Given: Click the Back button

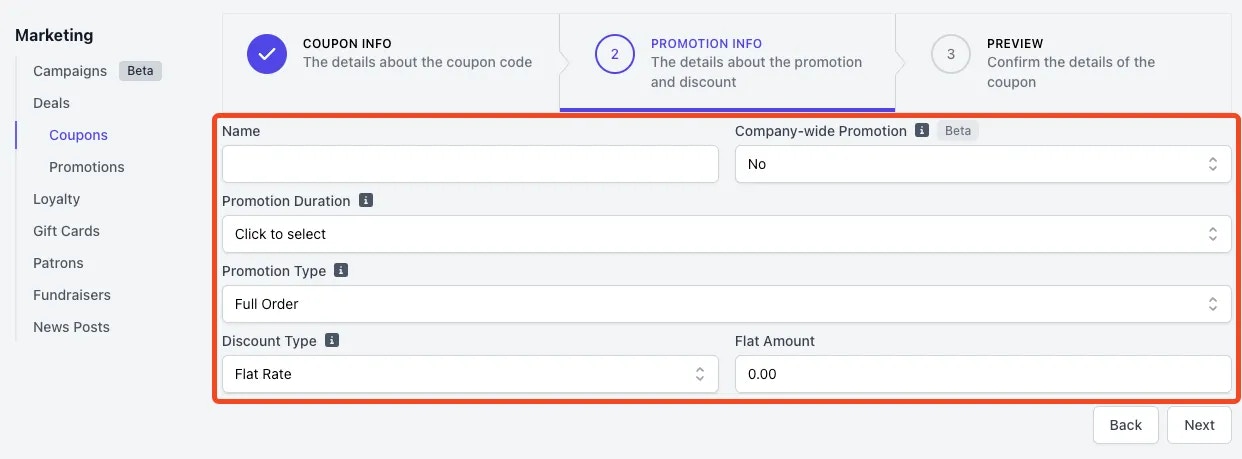Looking at the screenshot, I should coord(1125,425).
